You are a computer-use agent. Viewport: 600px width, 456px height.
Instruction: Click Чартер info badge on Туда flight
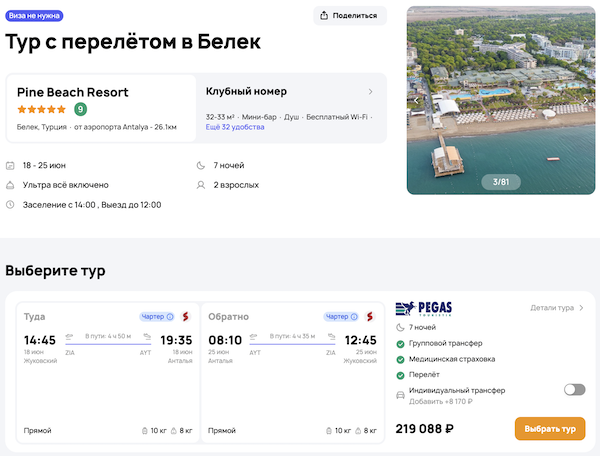pos(157,317)
